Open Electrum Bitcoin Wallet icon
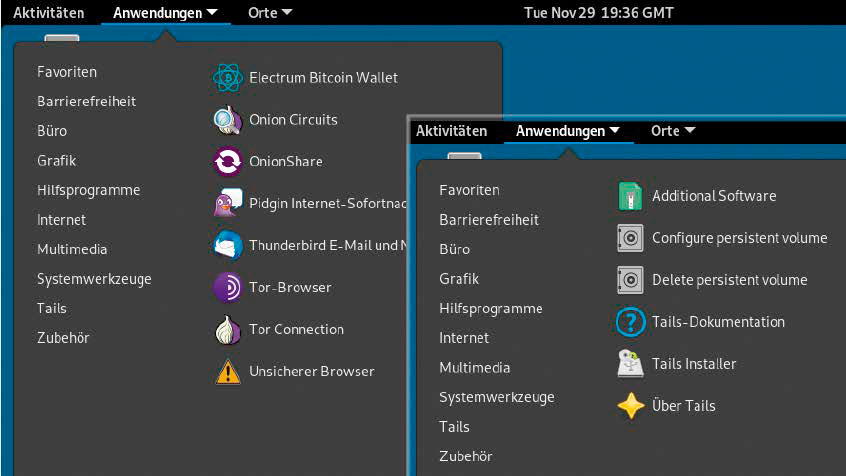 click(x=228, y=78)
